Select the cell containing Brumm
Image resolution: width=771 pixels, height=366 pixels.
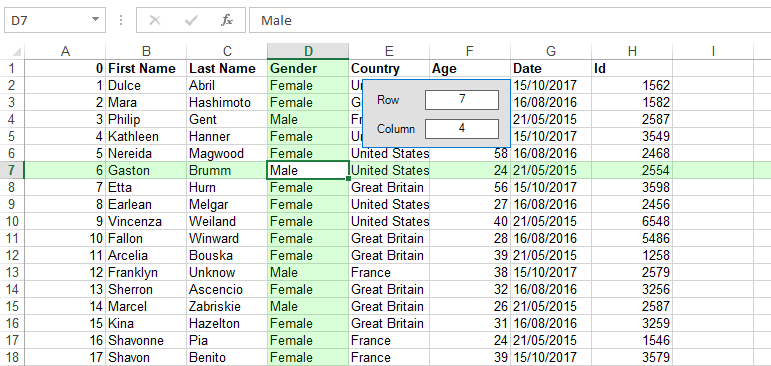[x=227, y=170]
